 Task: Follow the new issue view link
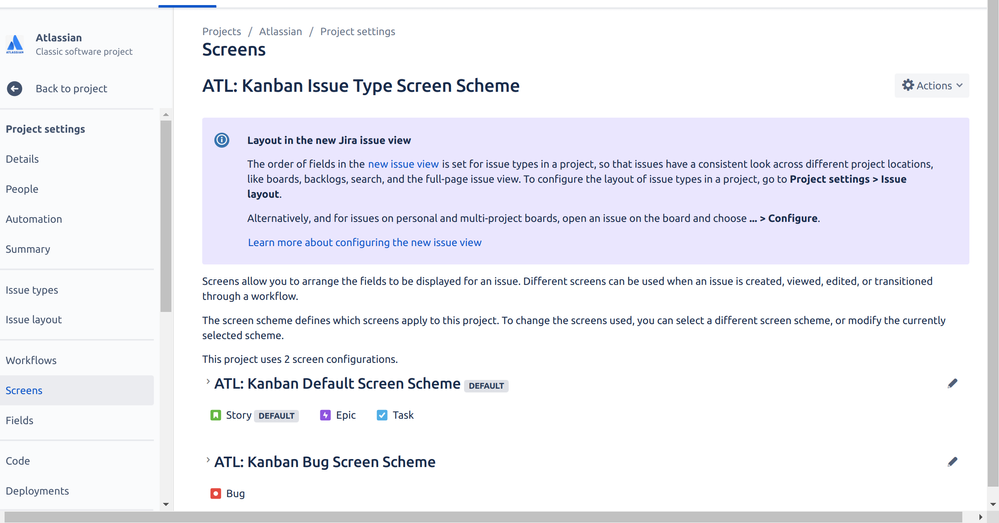(x=403, y=164)
